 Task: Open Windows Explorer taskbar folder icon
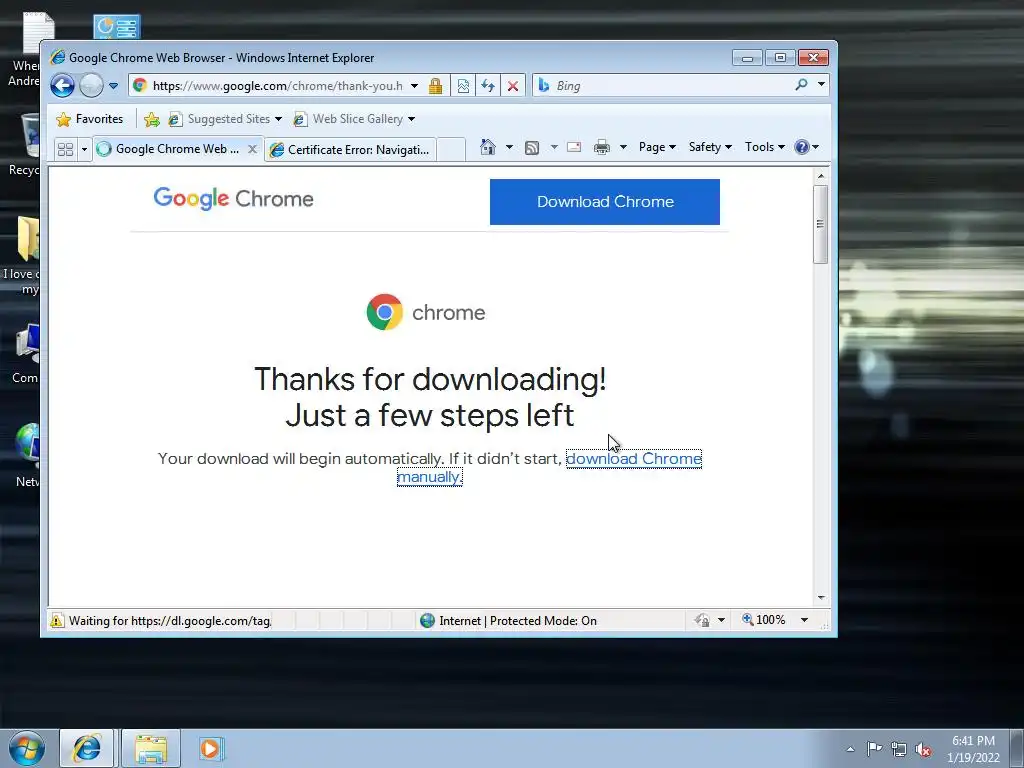151,748
